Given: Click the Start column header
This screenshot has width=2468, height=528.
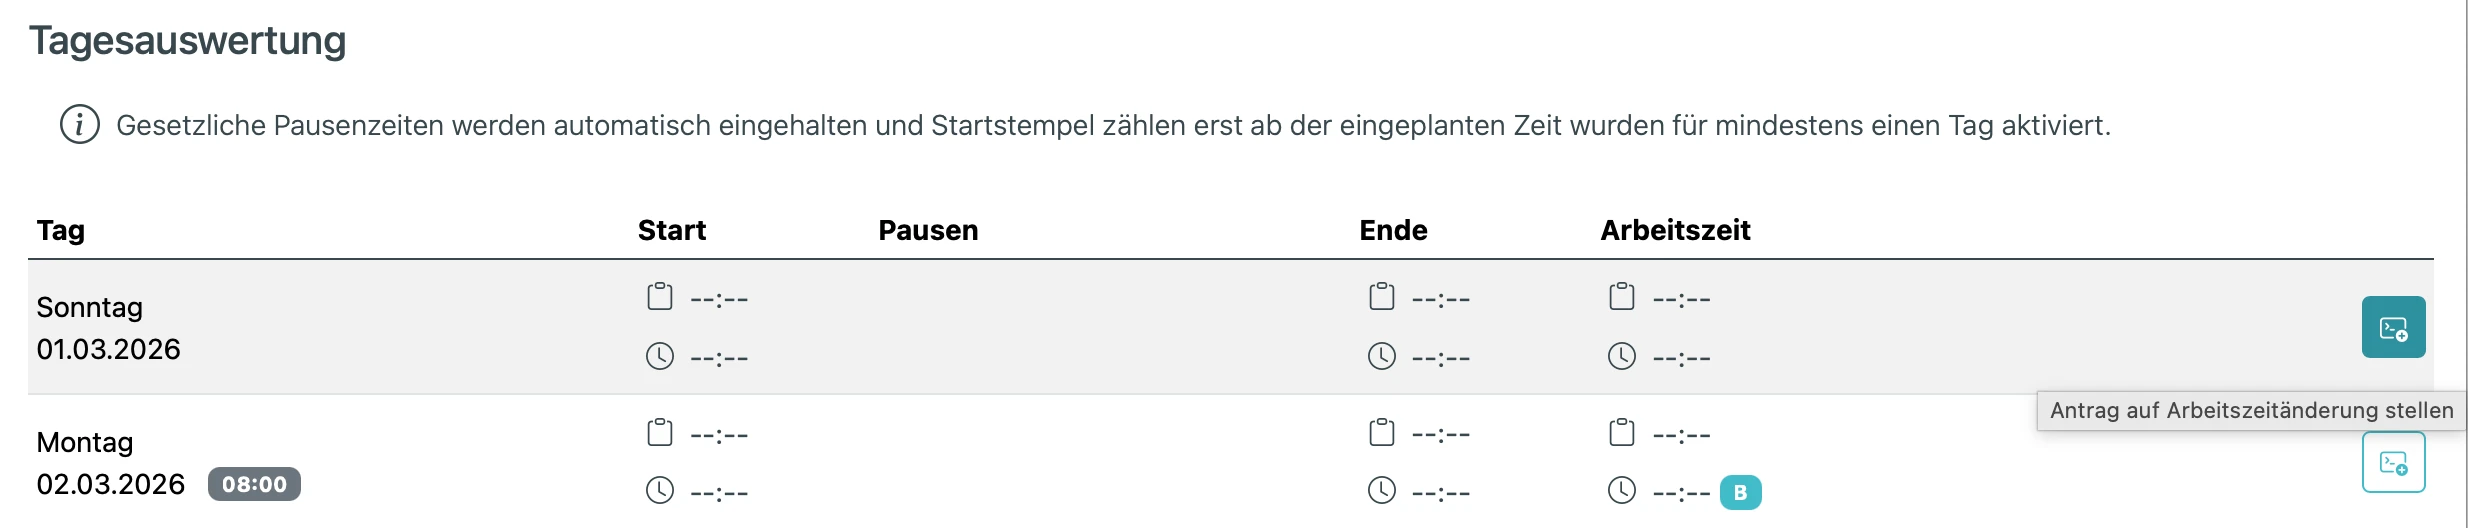Looking at the screenshot, I should tap(672, 230).
